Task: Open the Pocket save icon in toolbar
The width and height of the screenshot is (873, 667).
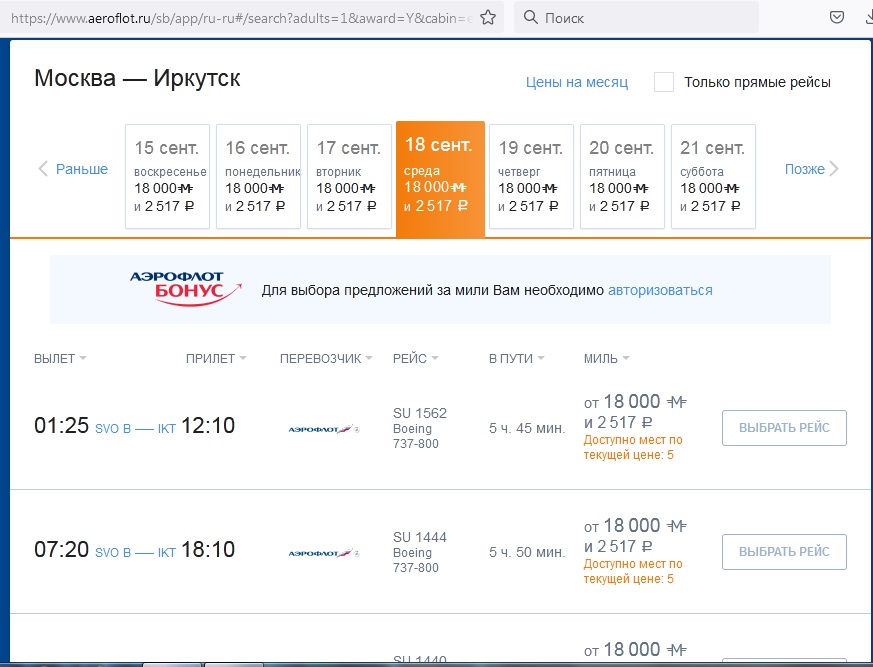Action: pyautogui.click(x=838, y=18)
